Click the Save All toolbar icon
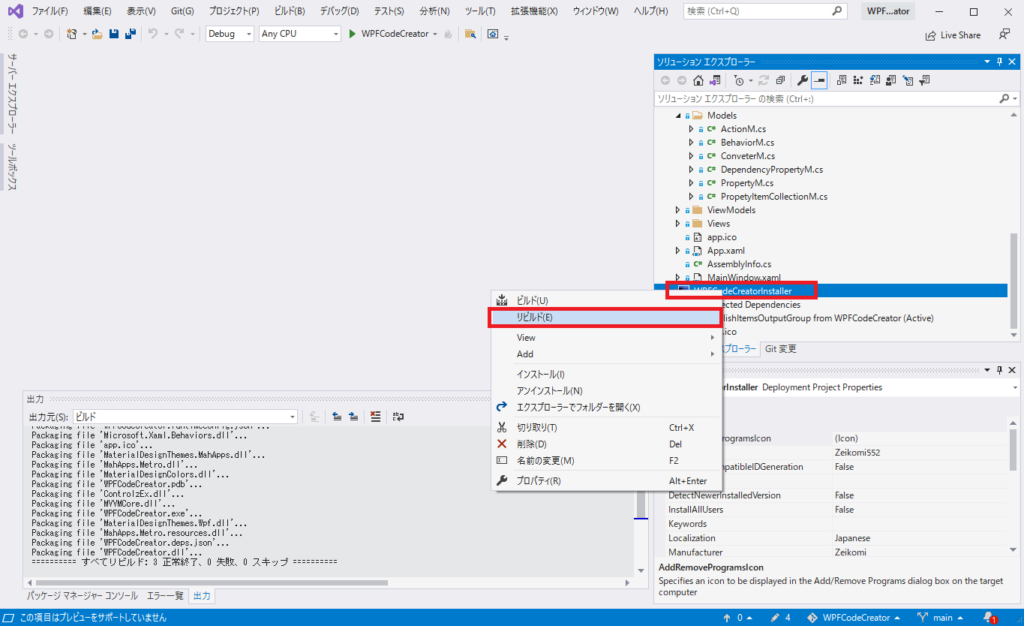Image resolution: width=1024 pixels, height=626 pixels. tap(131, 34)
